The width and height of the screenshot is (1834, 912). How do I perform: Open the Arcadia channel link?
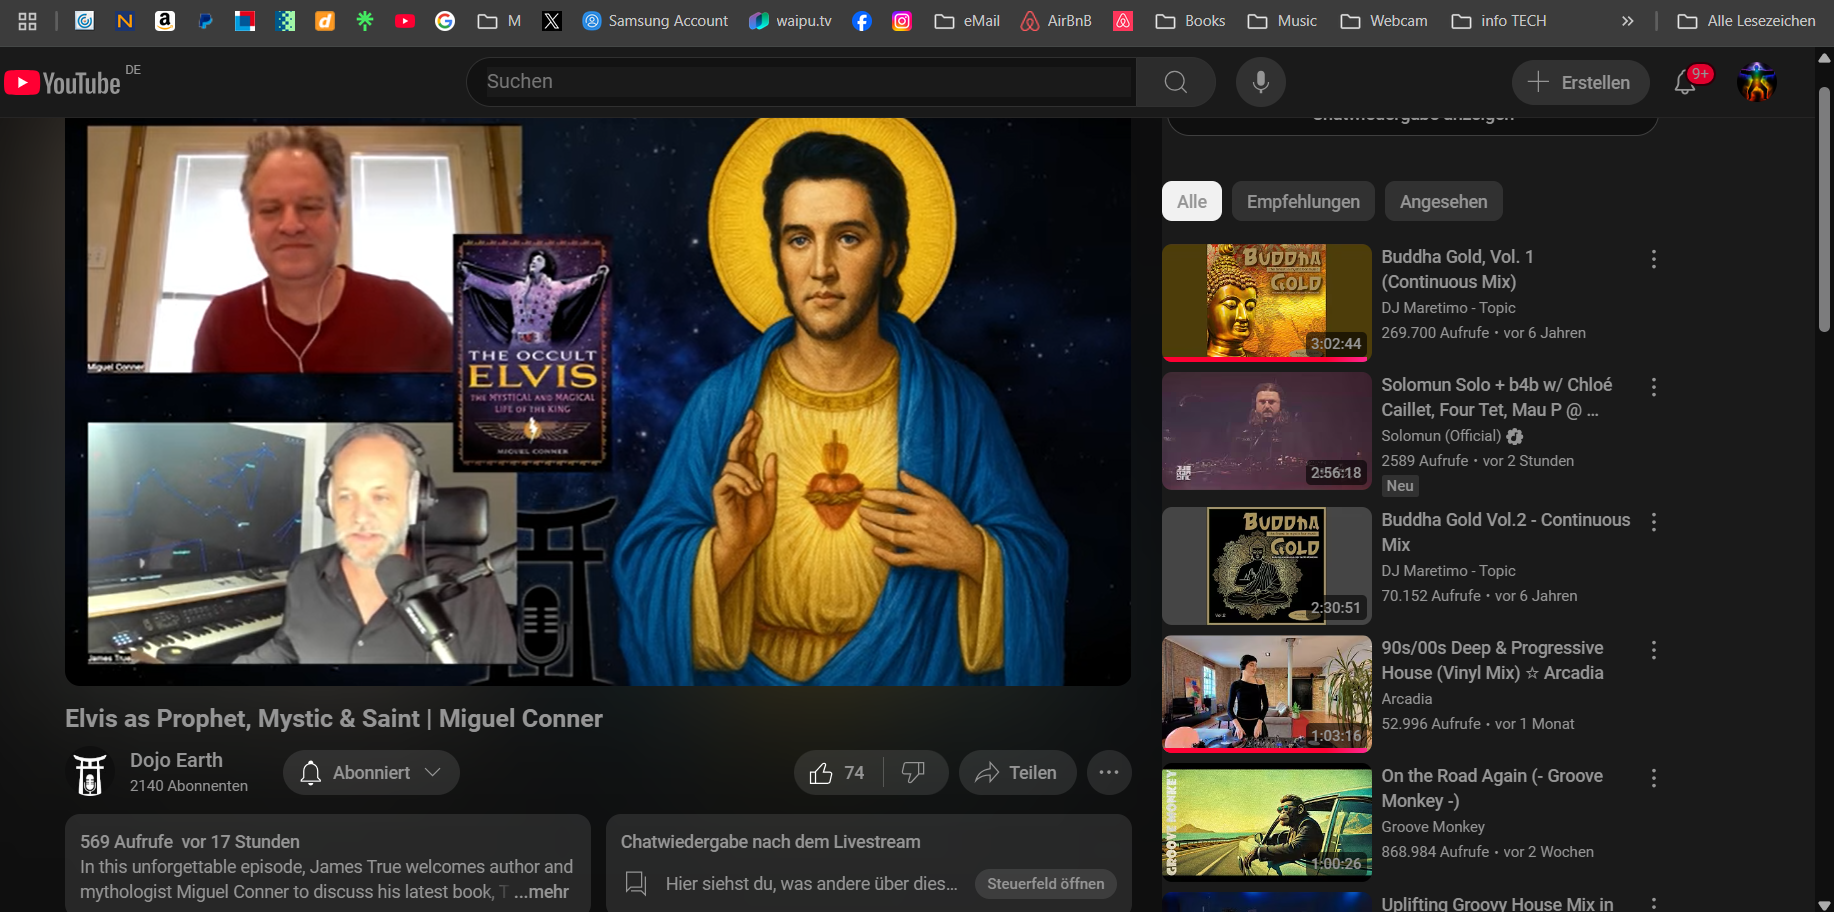(1407, 699)
